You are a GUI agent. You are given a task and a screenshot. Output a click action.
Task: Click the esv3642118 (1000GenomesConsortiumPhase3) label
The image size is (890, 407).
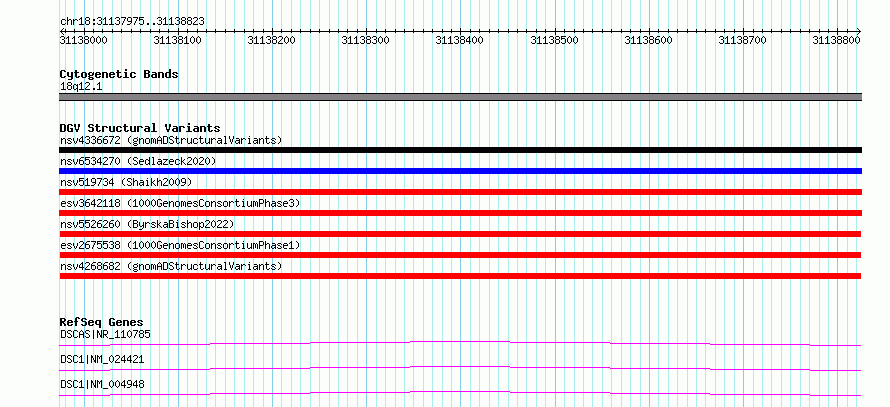point(180,203)
